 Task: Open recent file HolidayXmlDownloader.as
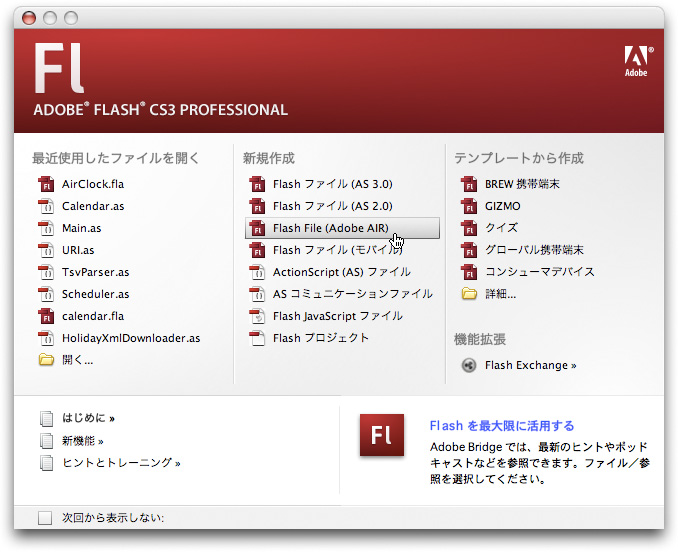pos(131,338)
